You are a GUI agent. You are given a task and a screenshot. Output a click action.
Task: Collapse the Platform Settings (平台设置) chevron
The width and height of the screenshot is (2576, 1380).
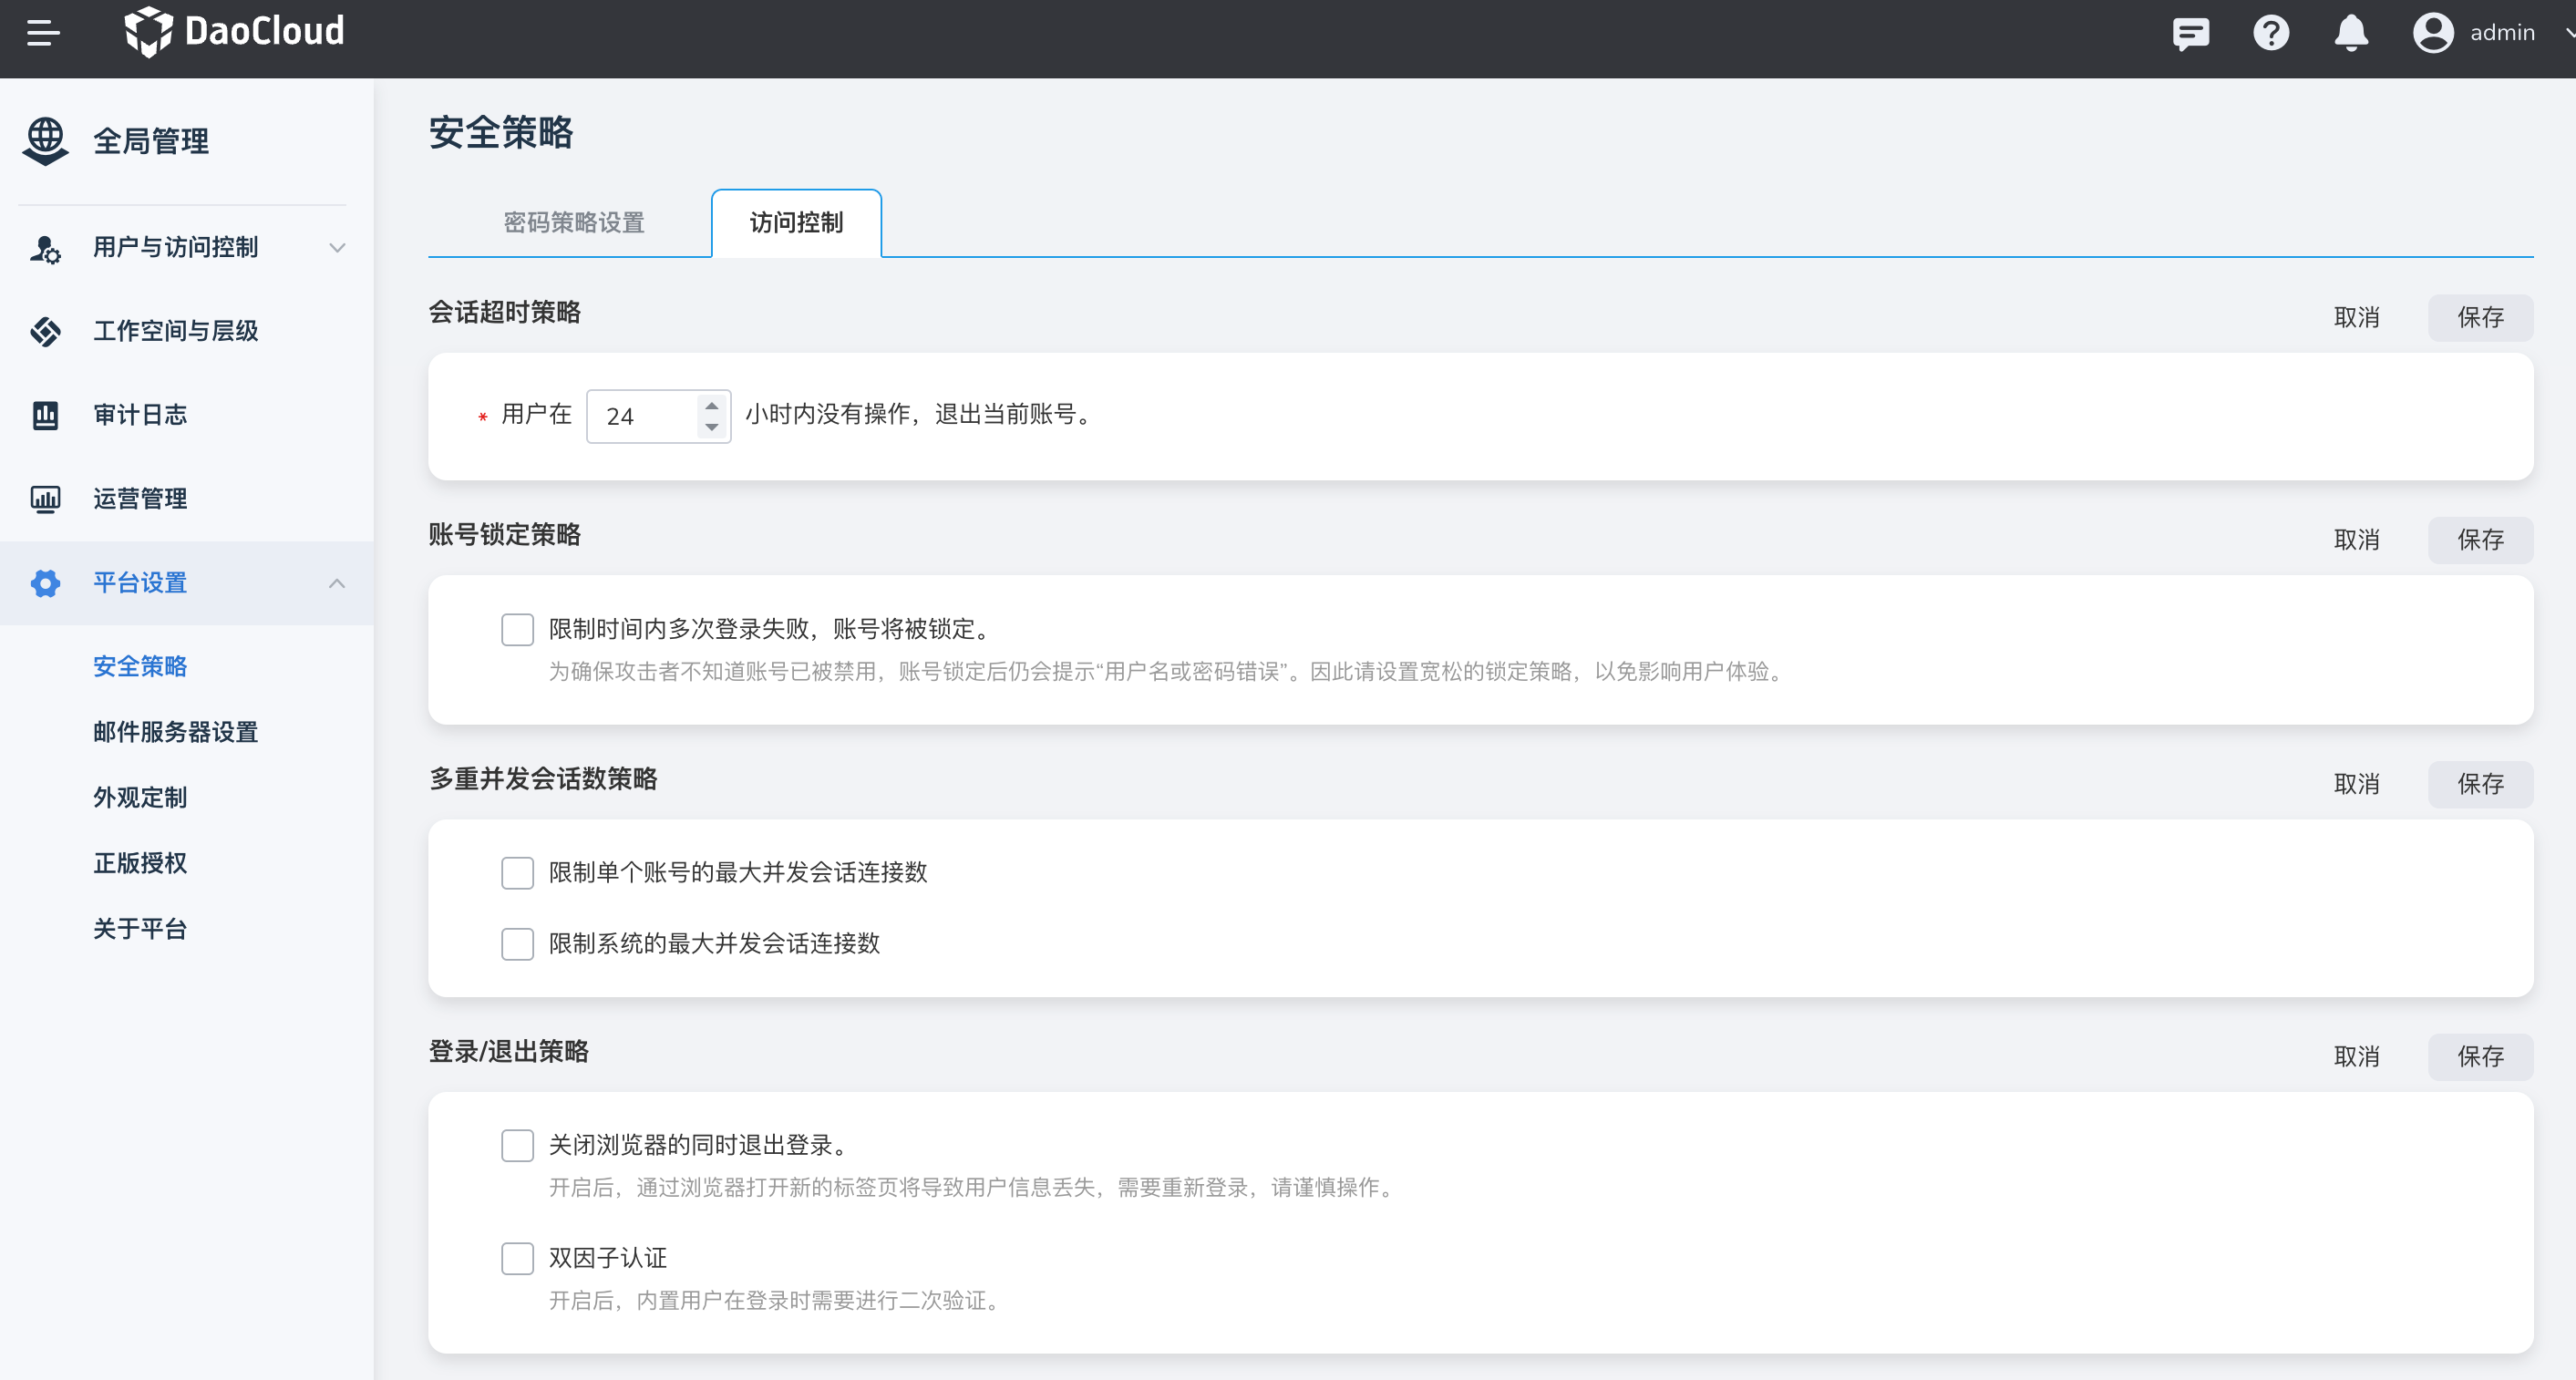pos(337,583)
